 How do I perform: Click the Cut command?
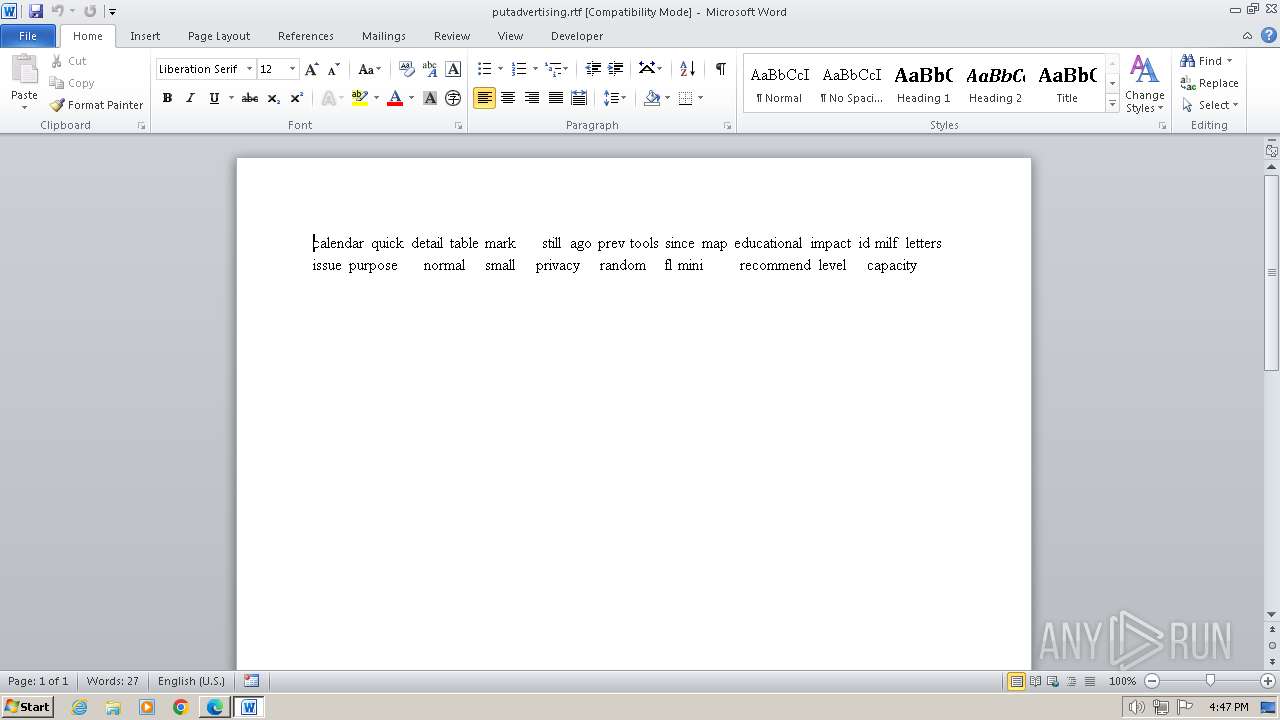[x=69, y=61]
